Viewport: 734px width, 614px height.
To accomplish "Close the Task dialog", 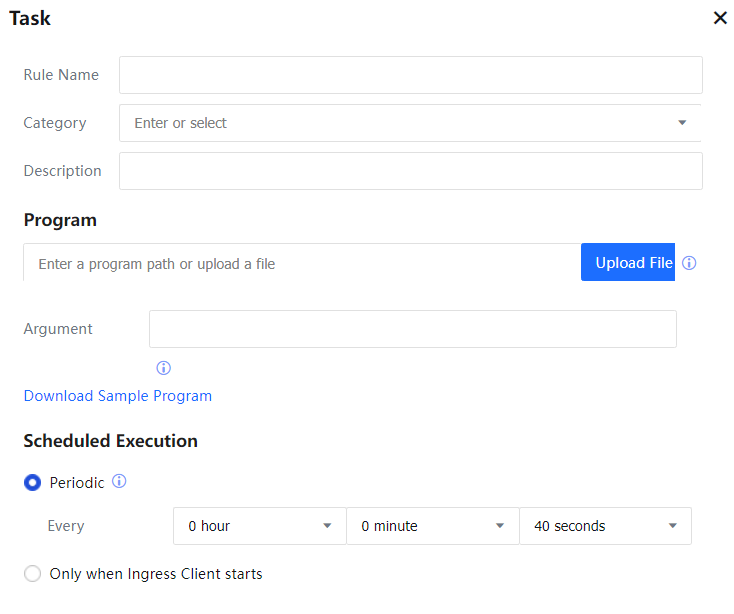I will (719, 18).
